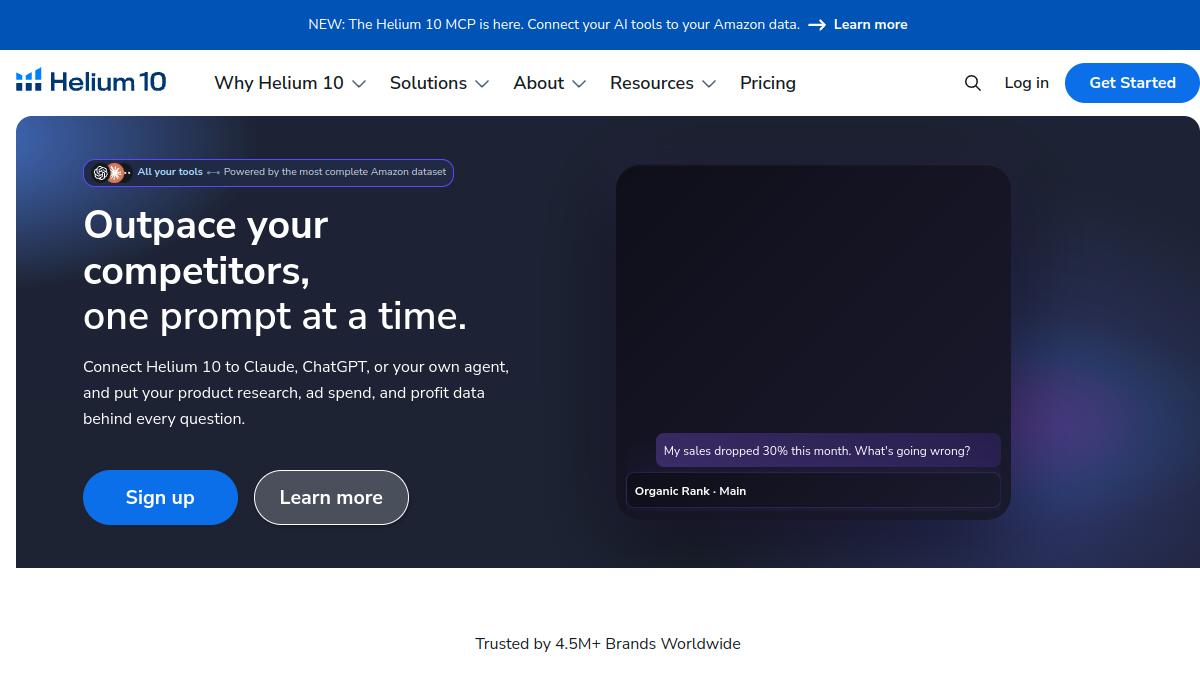Click the Connect Helium 10 to Claude paragraph

[296, 393]
